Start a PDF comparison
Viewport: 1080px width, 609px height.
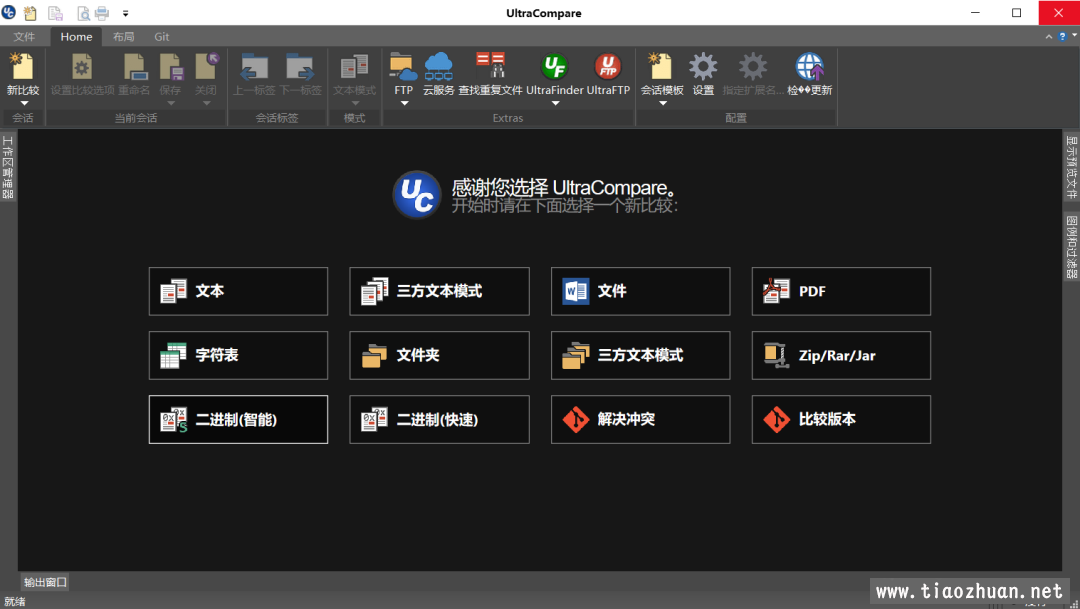tap(841, 291)
